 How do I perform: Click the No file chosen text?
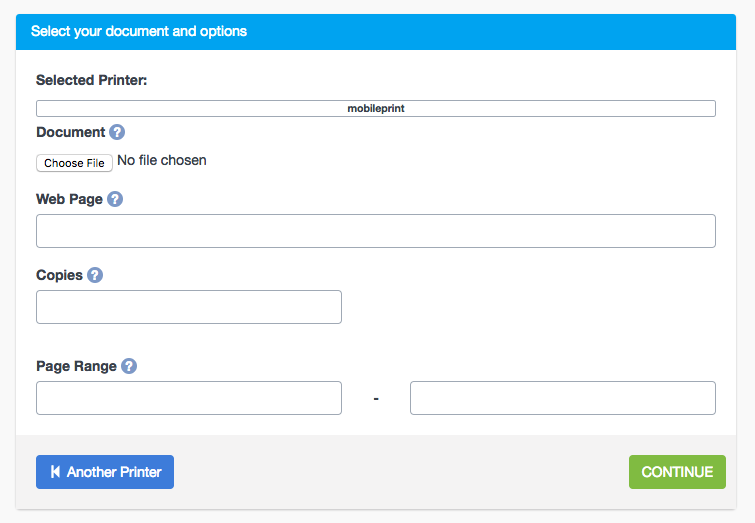point(162,160)
